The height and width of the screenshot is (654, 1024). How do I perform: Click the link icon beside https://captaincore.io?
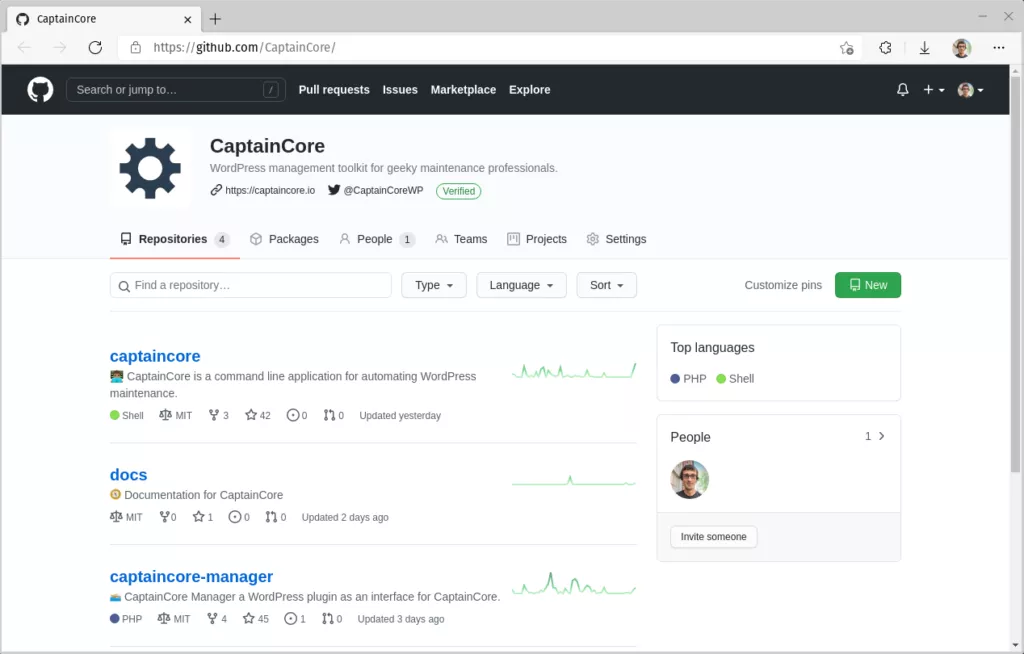215,190
